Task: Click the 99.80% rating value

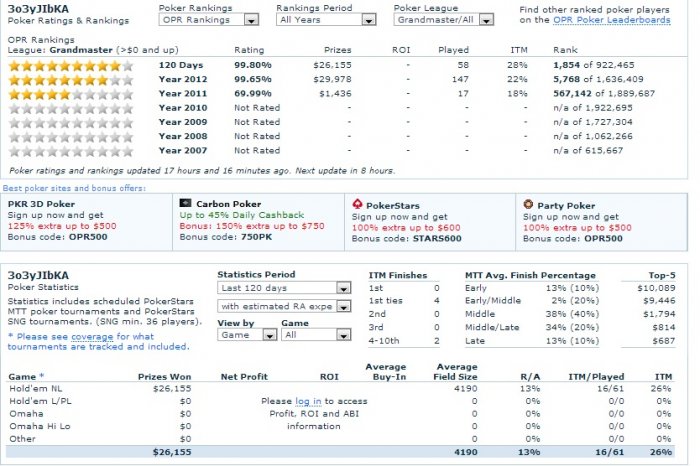Action: (253, 65)
